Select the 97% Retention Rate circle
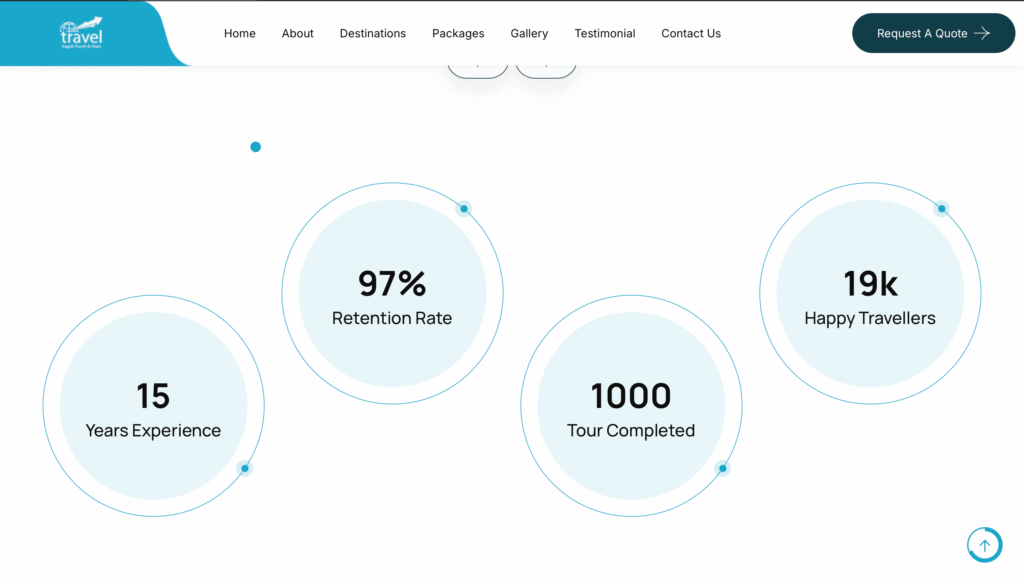1024x584 pixels. (392, 294)
